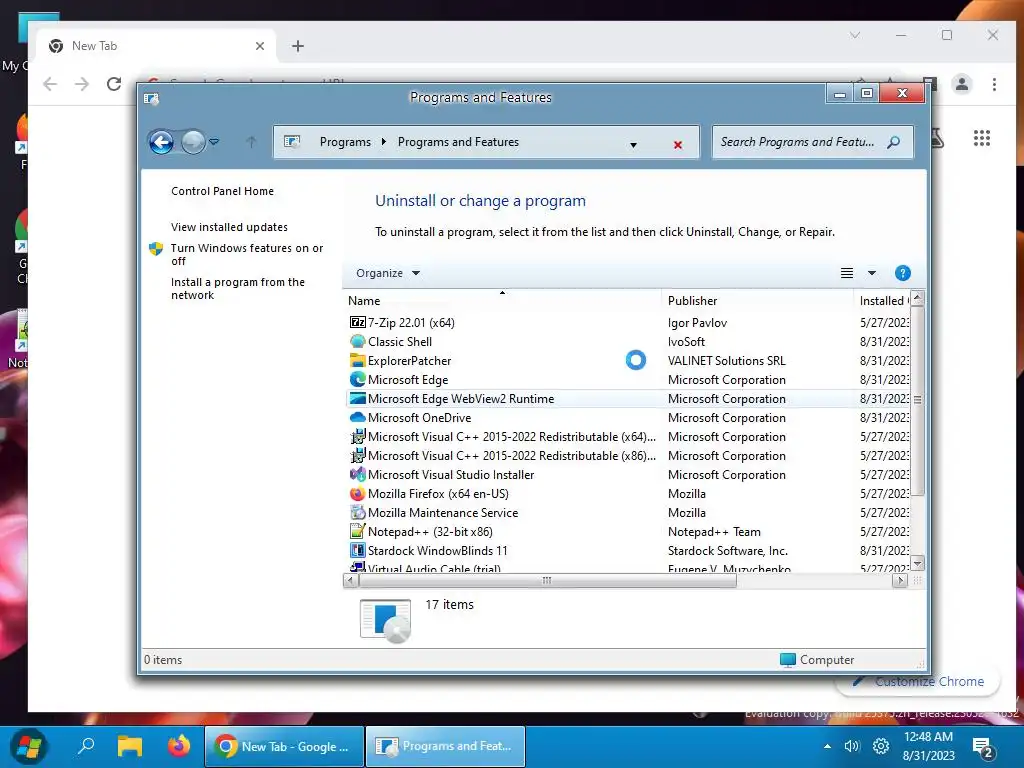Show hidden tray icons chevron
Image resolution: width=1024 pixels, height=768 pixels.
pyautogui.click(x=827, y=746)
